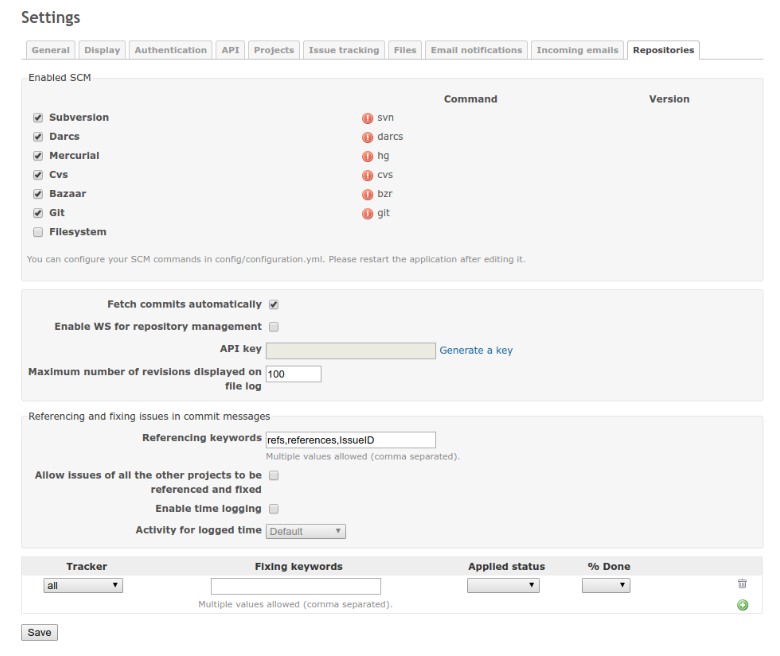The image size is (780, 656).
Task: Enable the Filesystem SCM checkbox
Action: [x=38, y=232]
